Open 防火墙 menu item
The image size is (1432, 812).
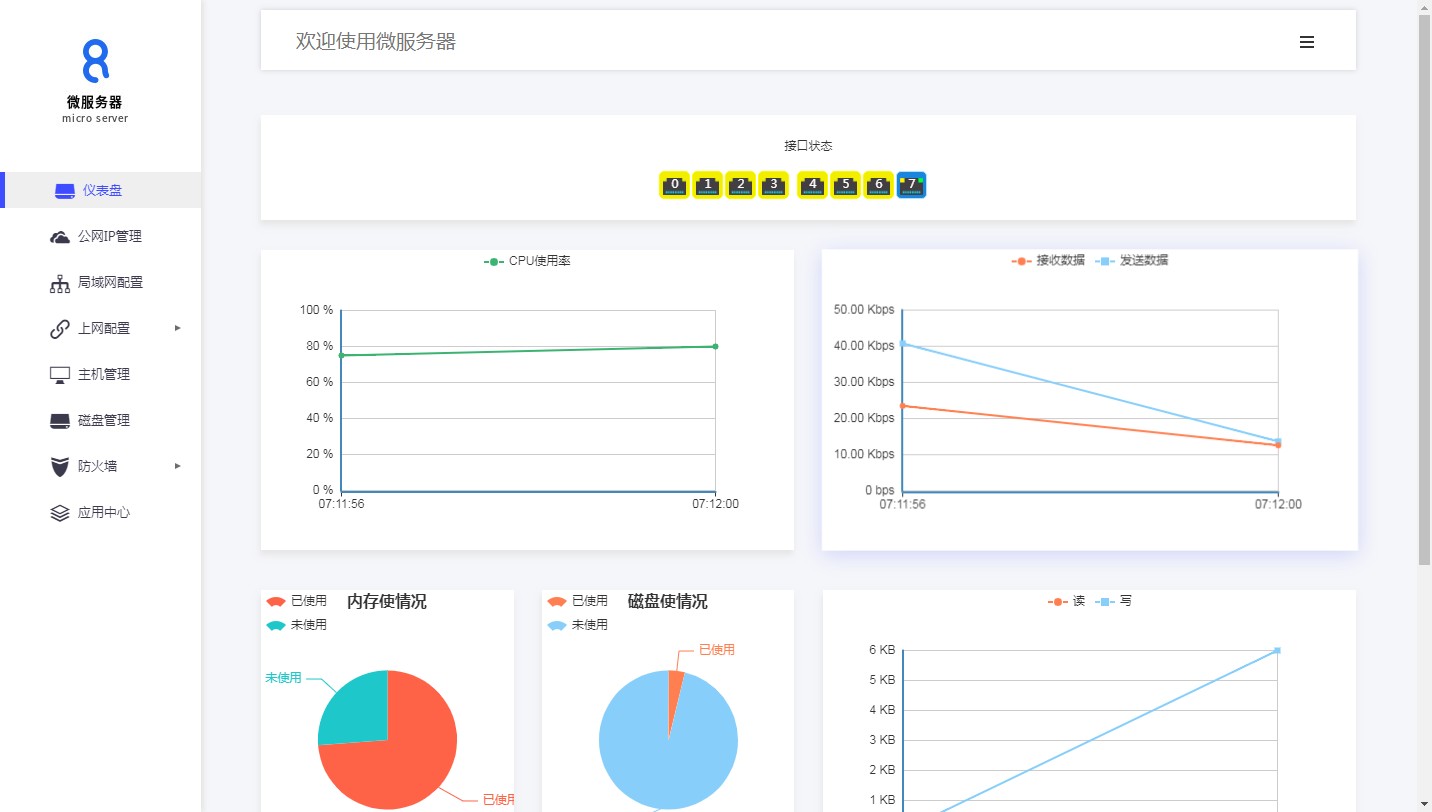point(97,466)
